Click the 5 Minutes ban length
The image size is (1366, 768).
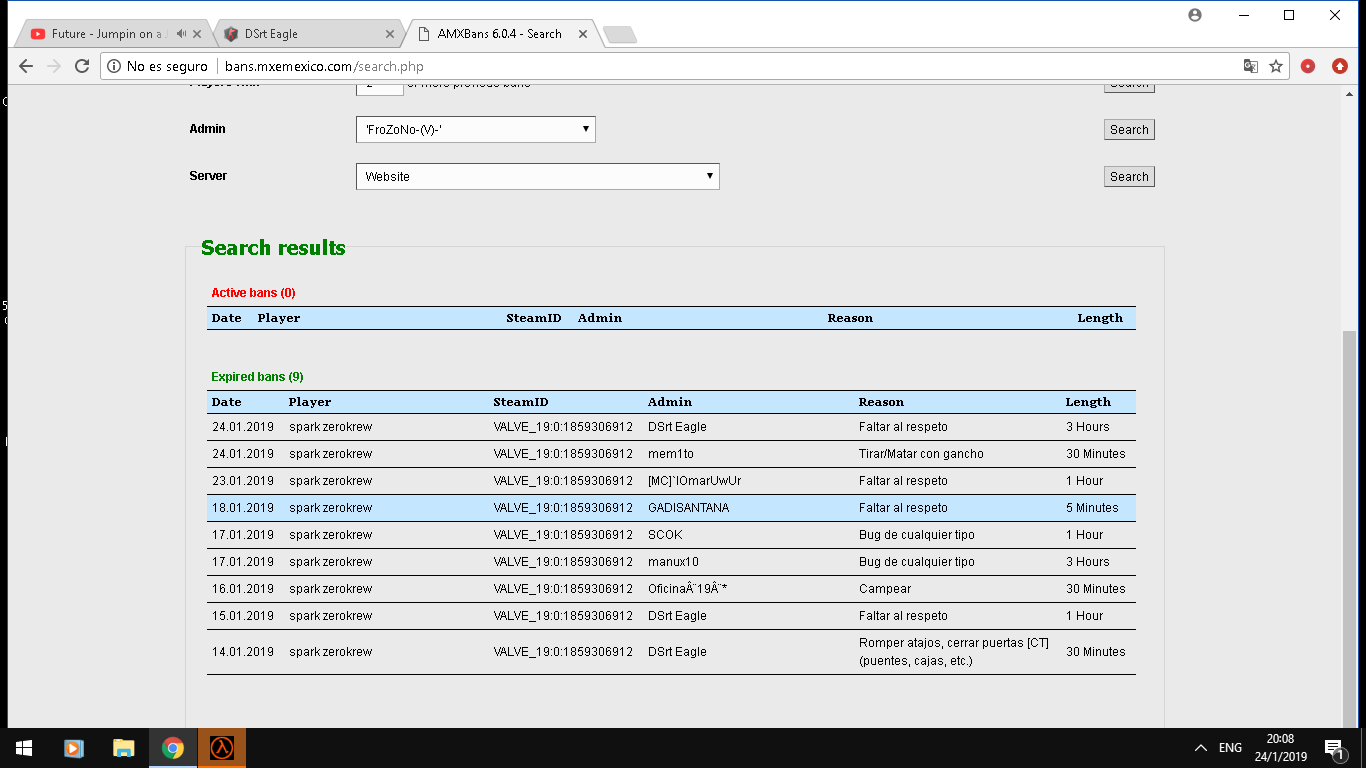[x=1092, y=508]
